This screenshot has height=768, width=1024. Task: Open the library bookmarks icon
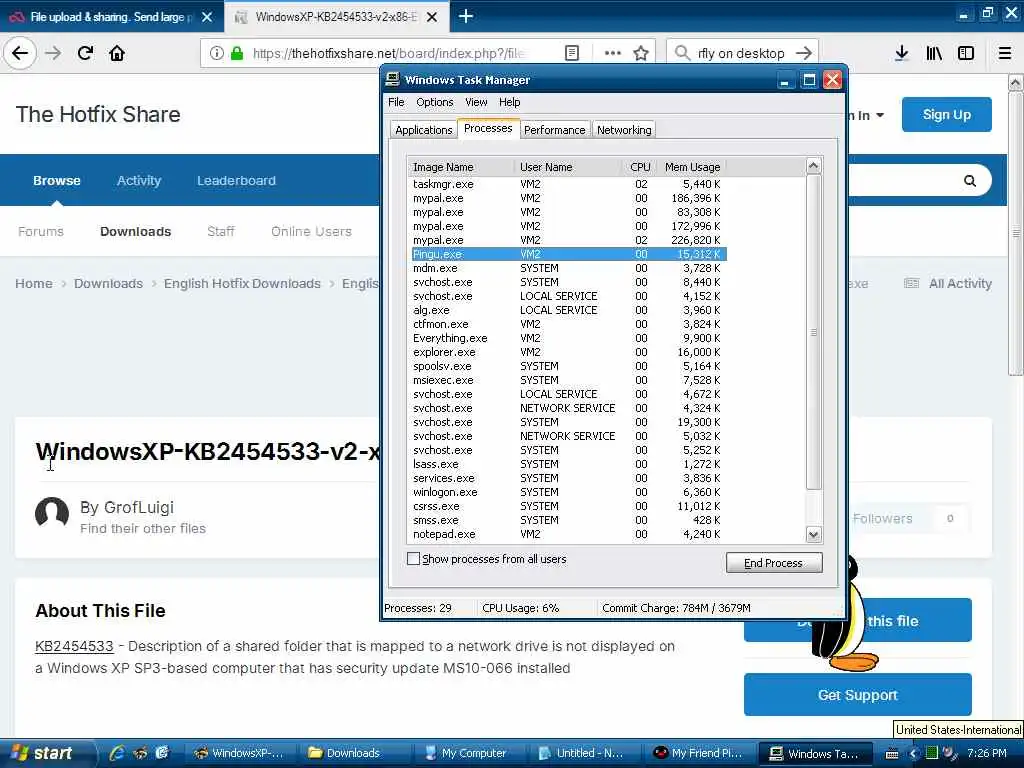click(934, 53)
